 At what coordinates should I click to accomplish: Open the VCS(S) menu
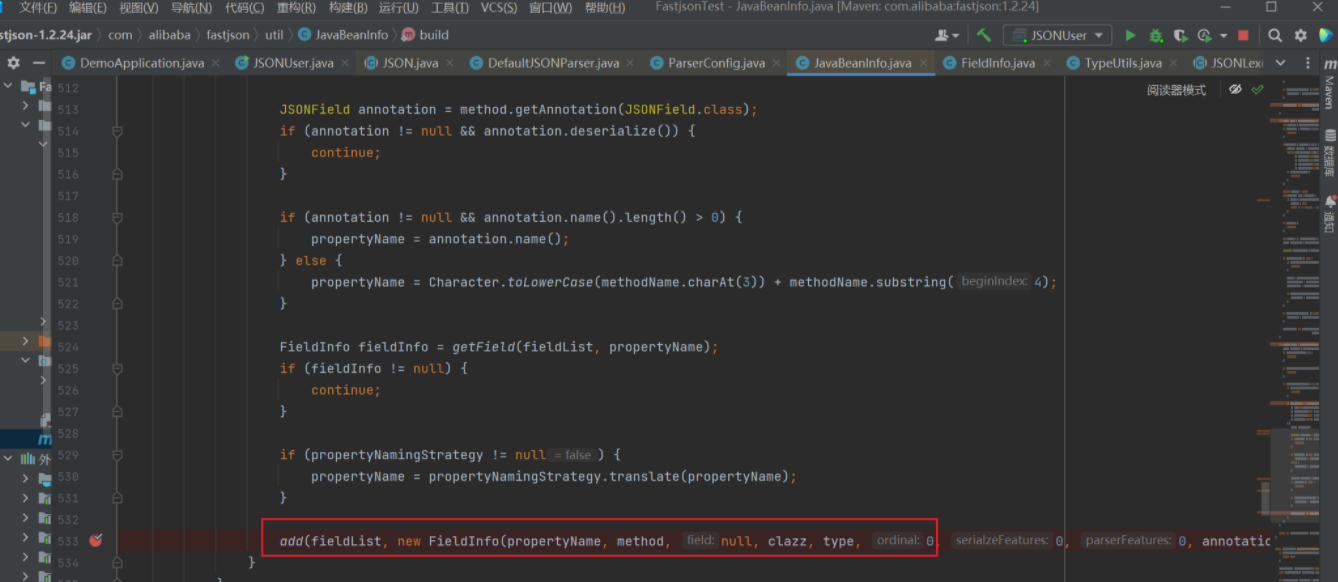click(x=499, y=8)
